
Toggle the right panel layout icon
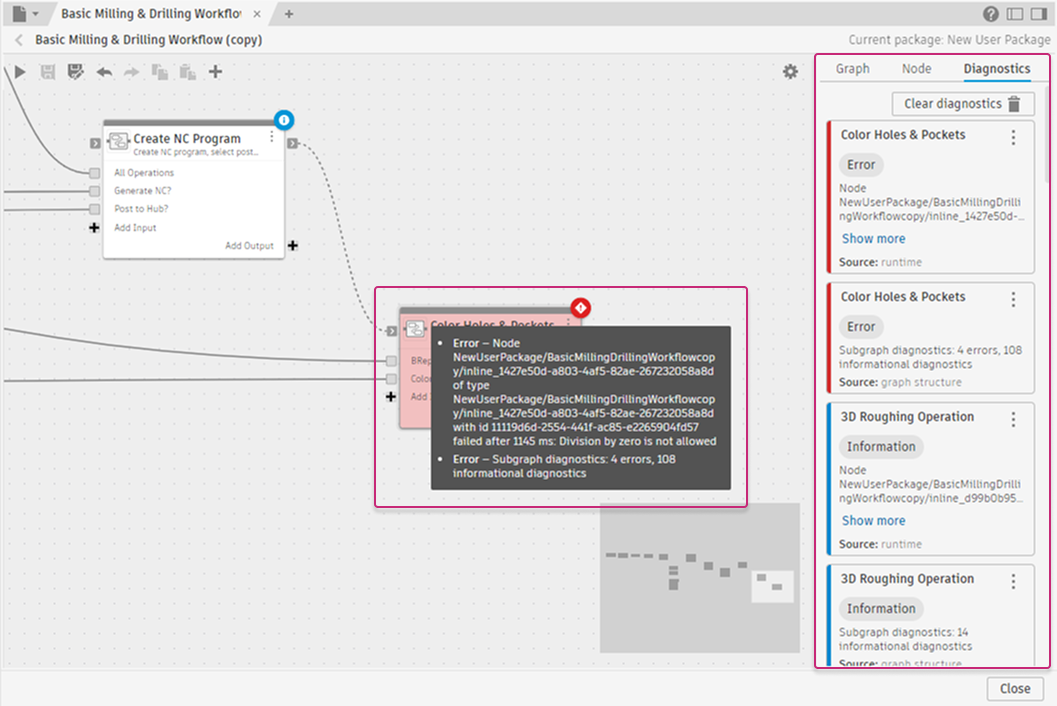[1039, 13]
